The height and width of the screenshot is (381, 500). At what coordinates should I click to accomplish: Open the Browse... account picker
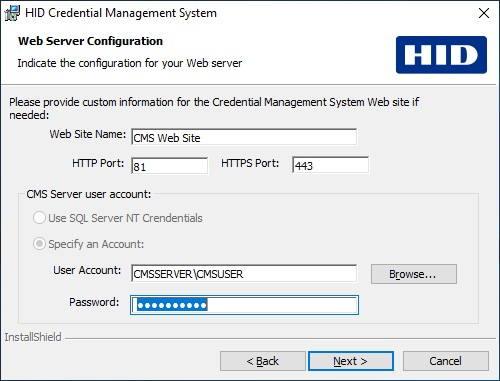click(414, 274)
